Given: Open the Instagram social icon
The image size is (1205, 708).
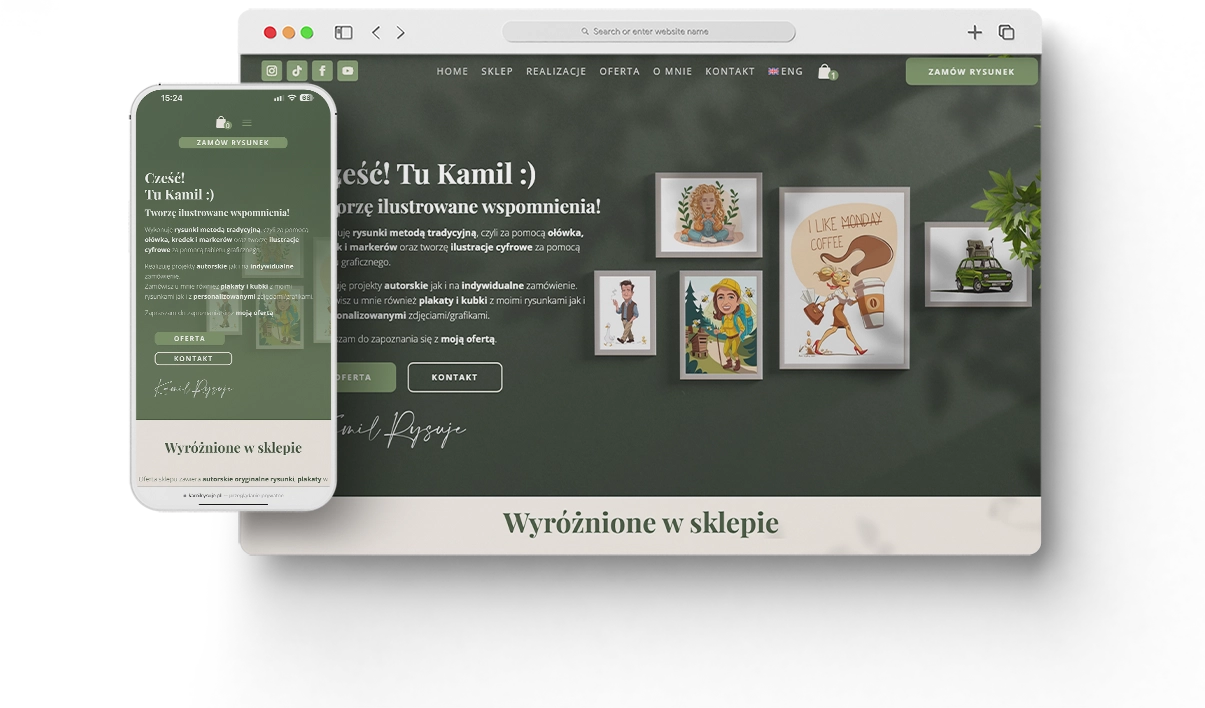Looking at the screenshot, I should (271, 71).
